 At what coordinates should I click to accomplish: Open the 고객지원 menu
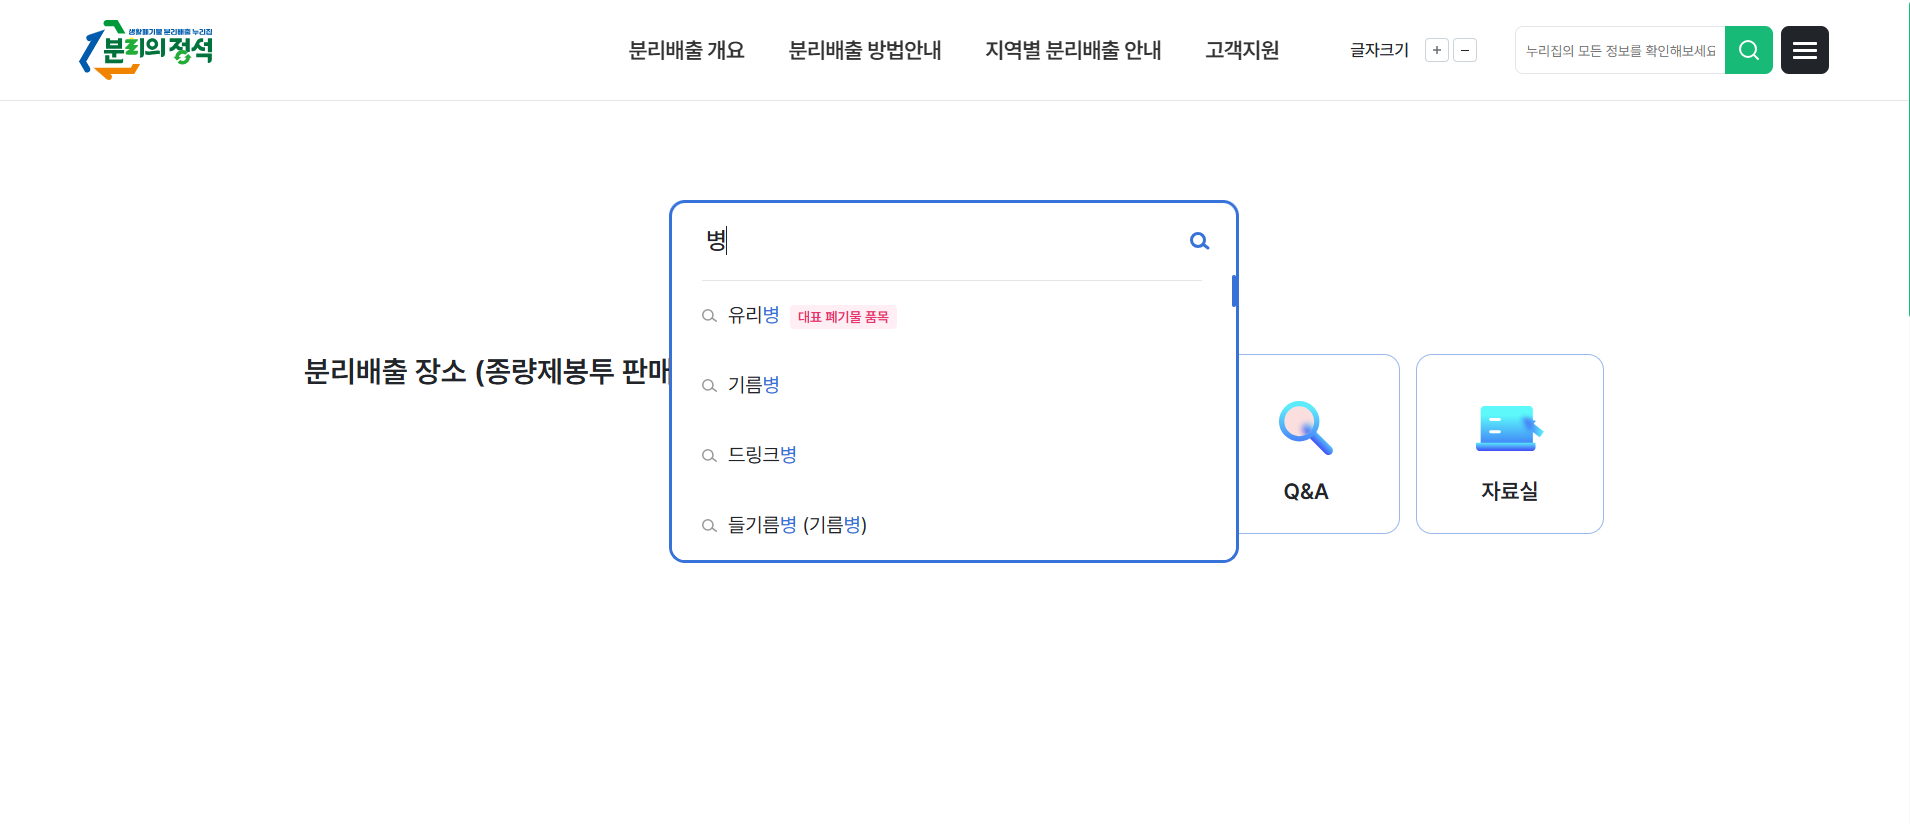1242,50
